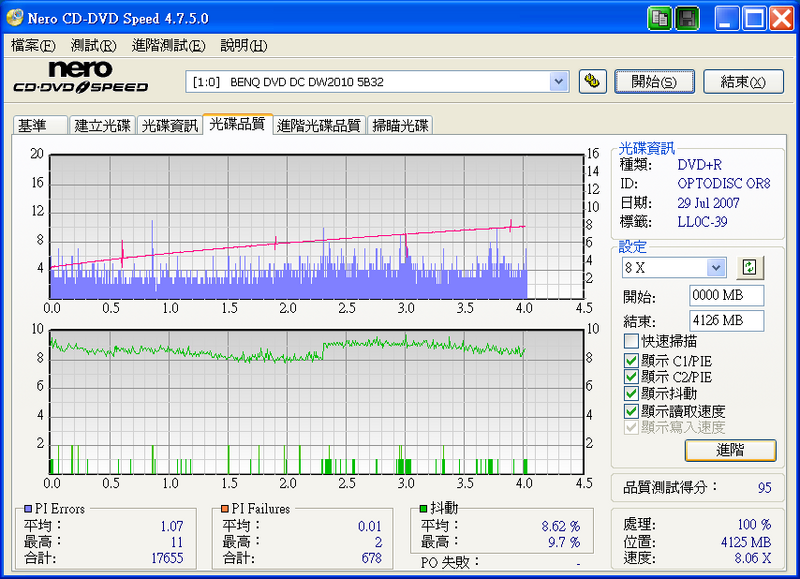Click the quality score value 95
This screenshot has height=579, width=800.
point(764,488)
